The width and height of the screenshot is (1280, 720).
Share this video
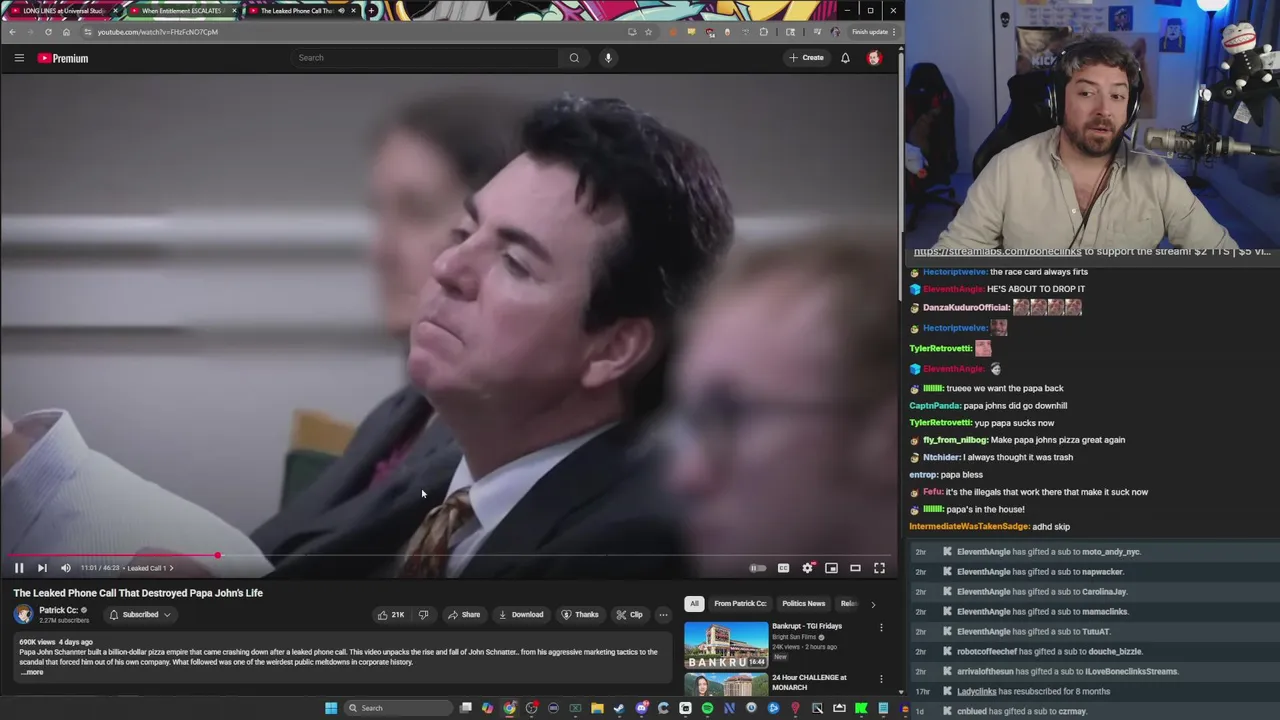464,615
